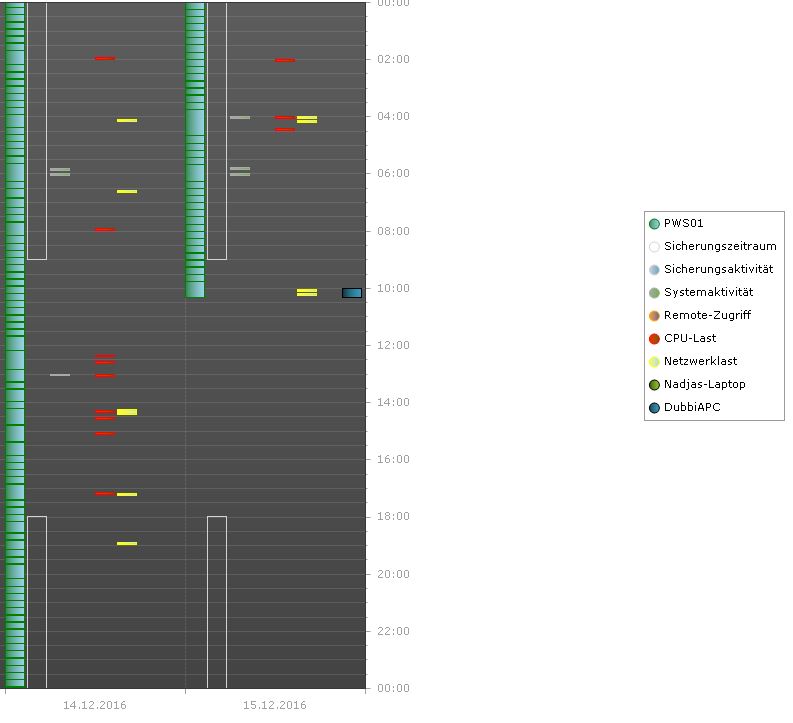Screen dimensions: 793x723
Task: Click the 02:00 red CPU marker on 14.12.2016
Action: pyautogui.click(x=105, y=58)
